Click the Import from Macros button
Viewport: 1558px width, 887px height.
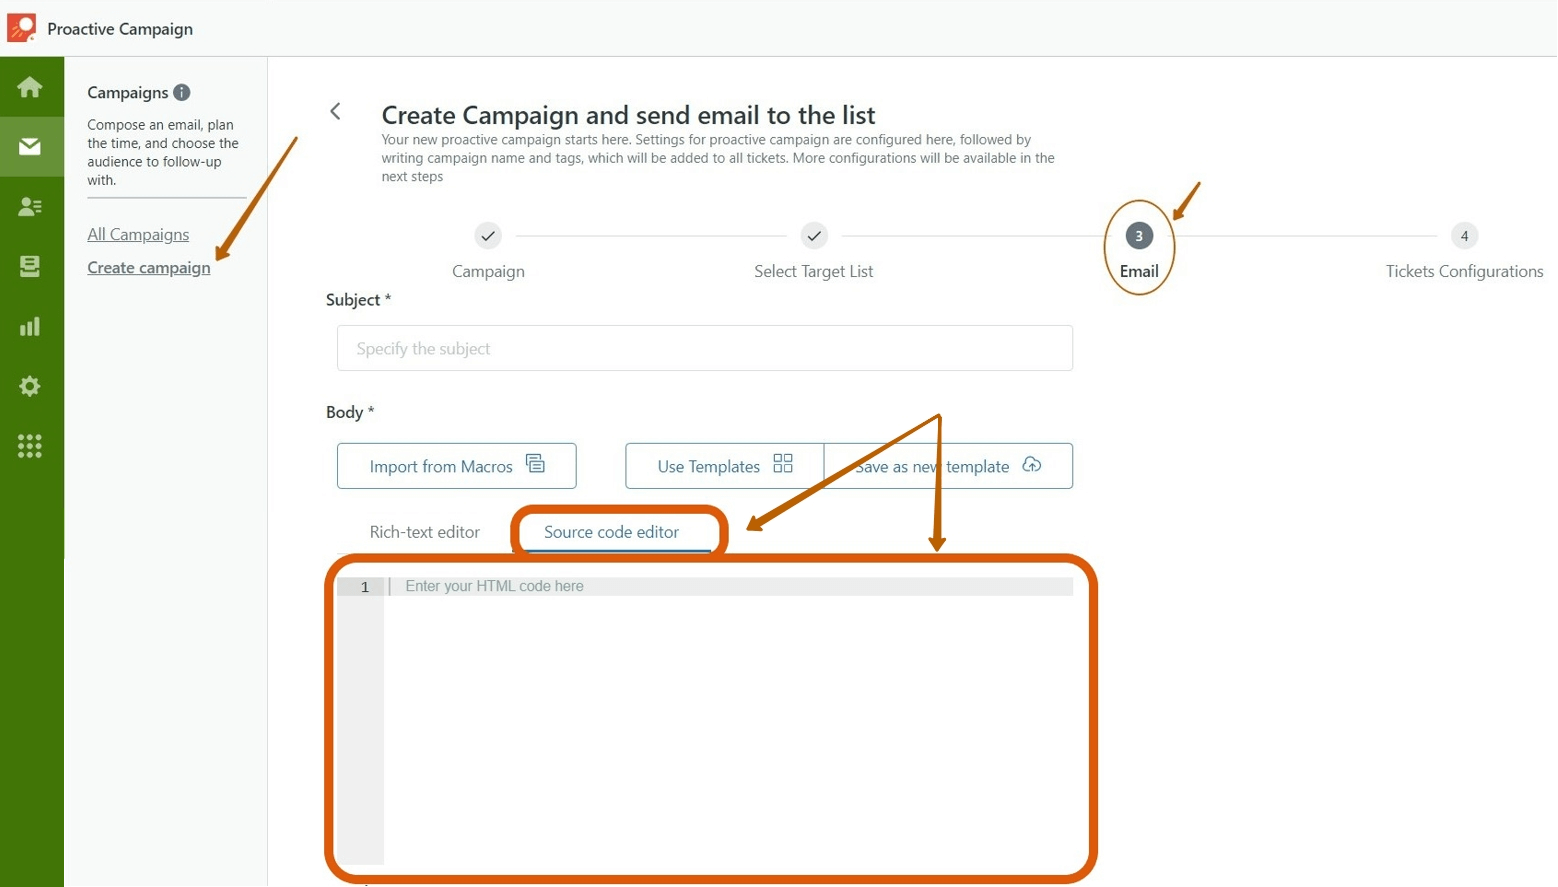457,466
